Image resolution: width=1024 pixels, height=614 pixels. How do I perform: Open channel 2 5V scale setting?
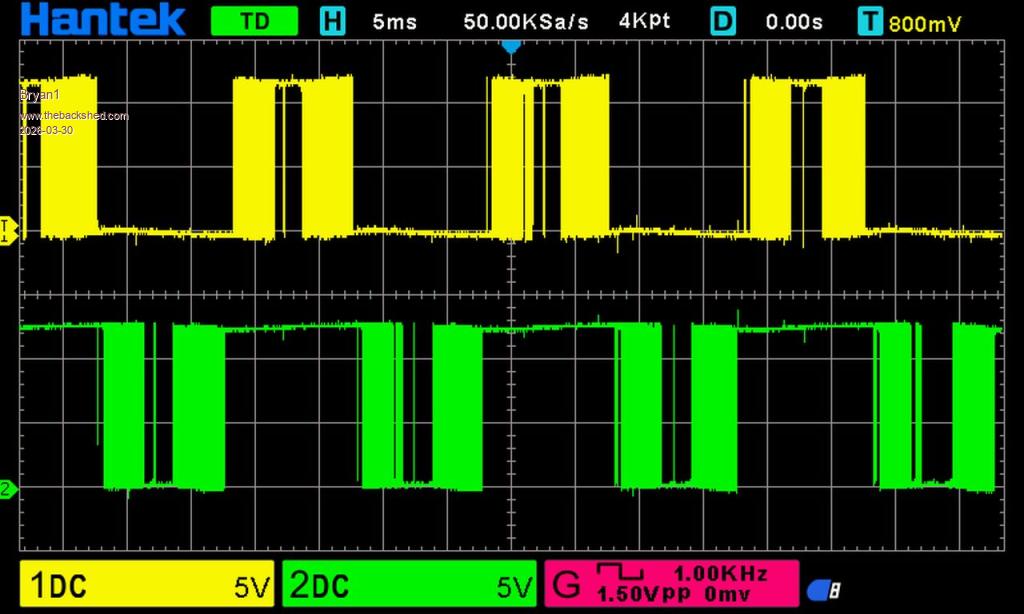pos(516,586)
